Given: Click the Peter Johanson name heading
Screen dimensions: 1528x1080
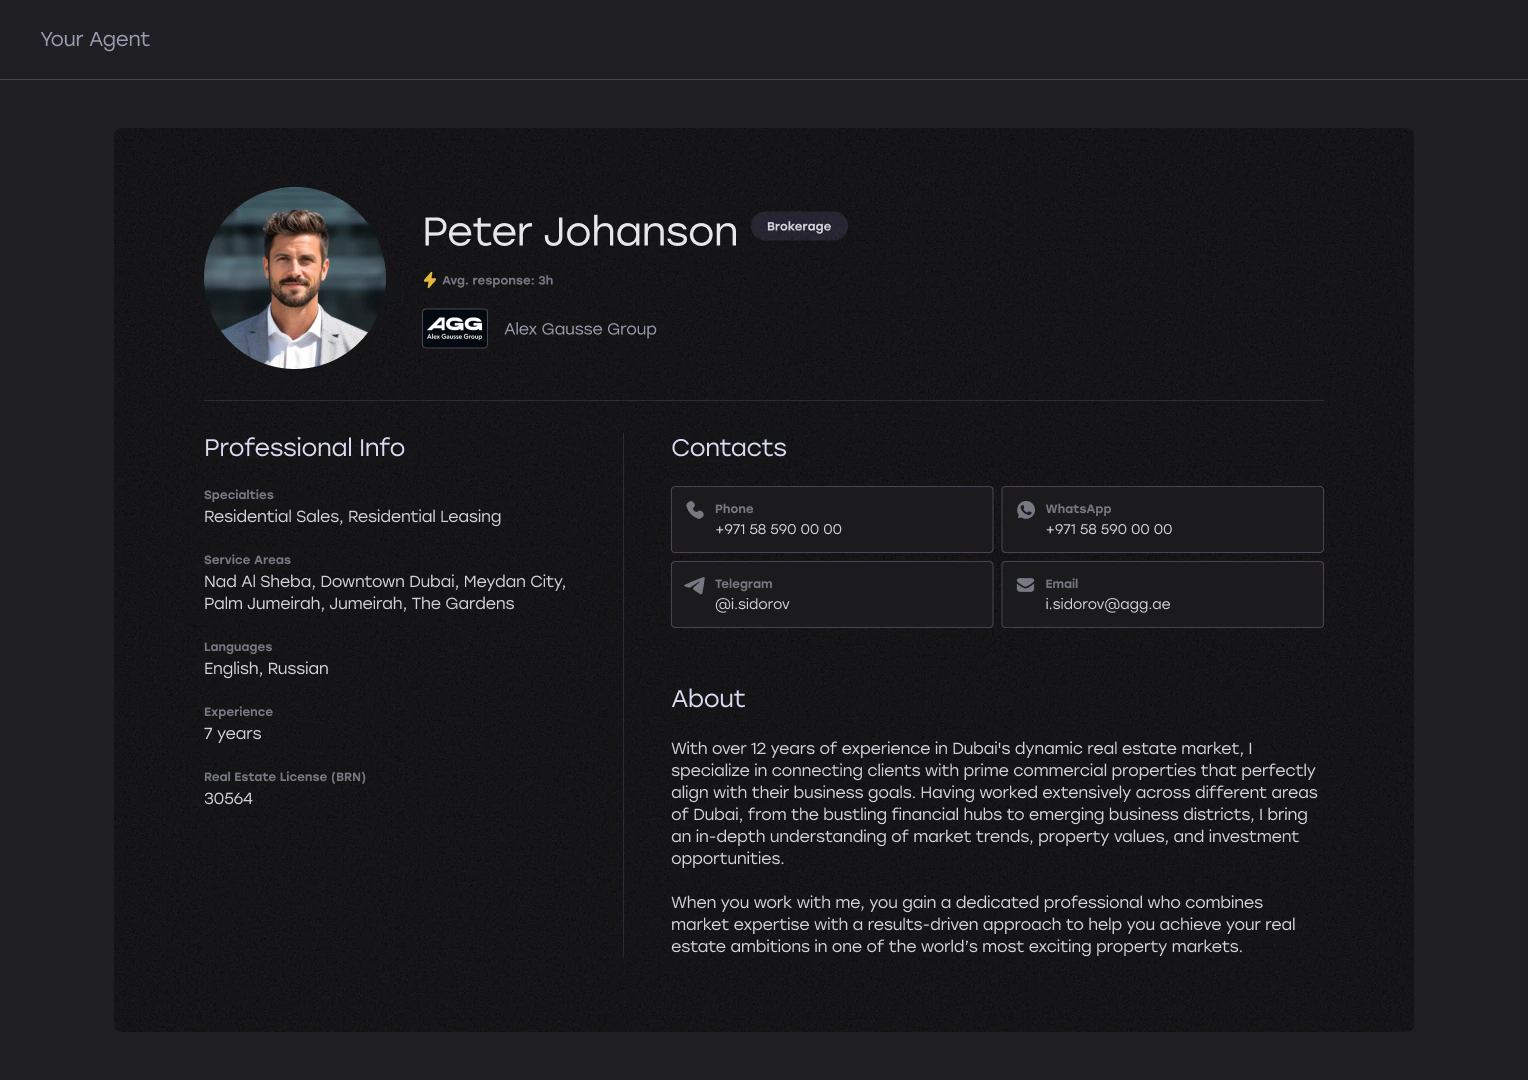Looking at the screenshot, I should coord(580,232).
